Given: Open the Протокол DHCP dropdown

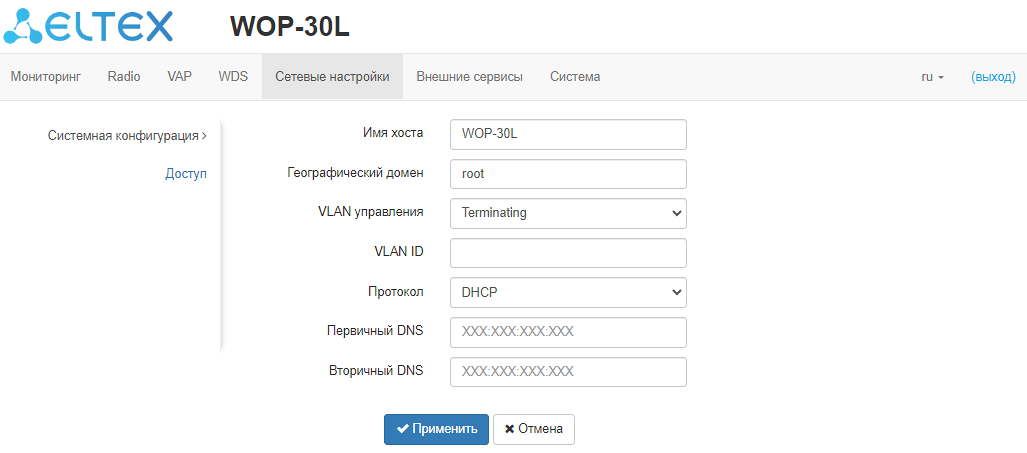Looking at the screenshot, I should pos(568,292).
